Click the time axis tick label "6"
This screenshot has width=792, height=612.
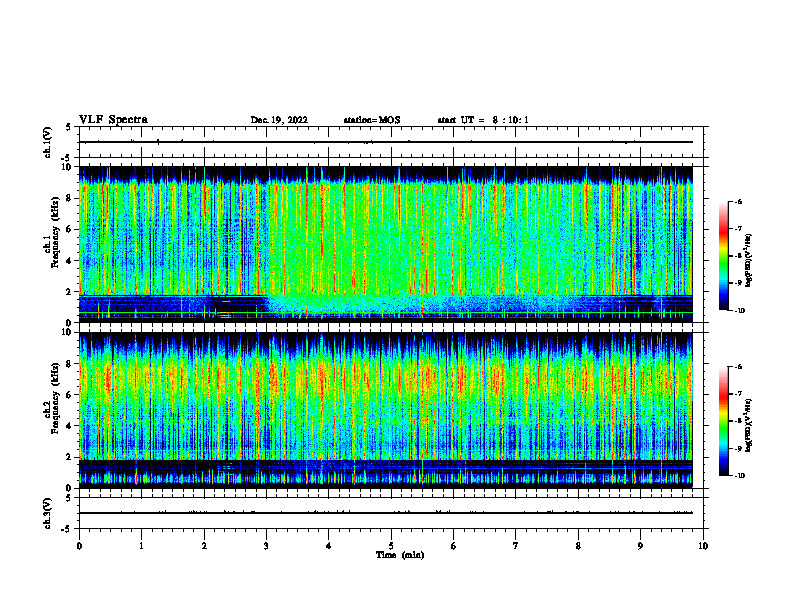454,546
